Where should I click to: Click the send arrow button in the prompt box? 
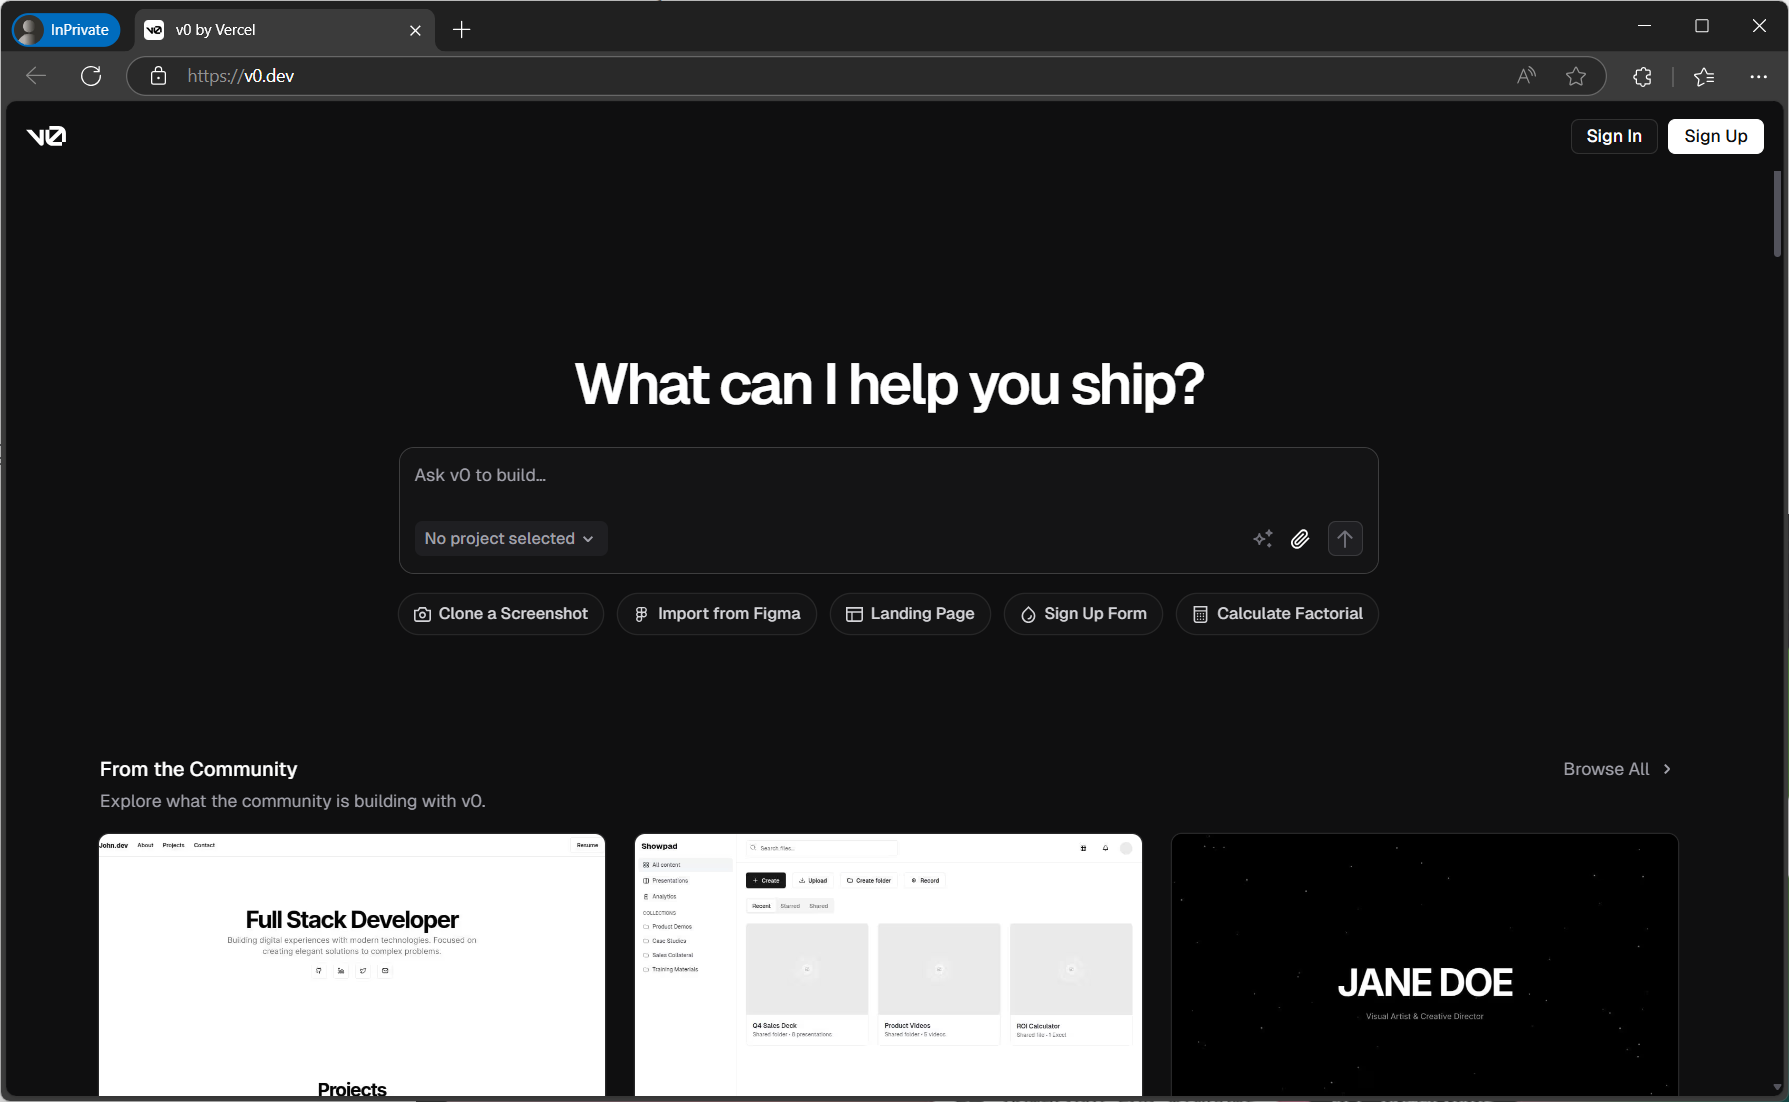pyautogui.click(x=1345, y=539)
